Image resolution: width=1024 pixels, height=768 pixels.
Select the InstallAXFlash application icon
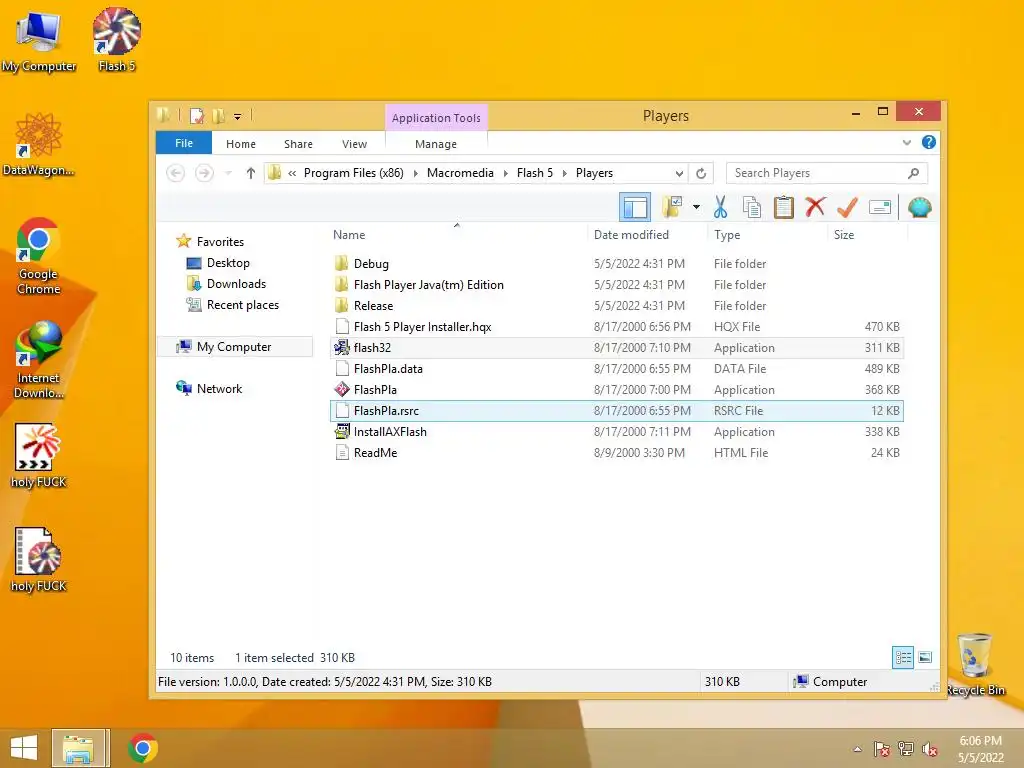(x=342, y=431)
